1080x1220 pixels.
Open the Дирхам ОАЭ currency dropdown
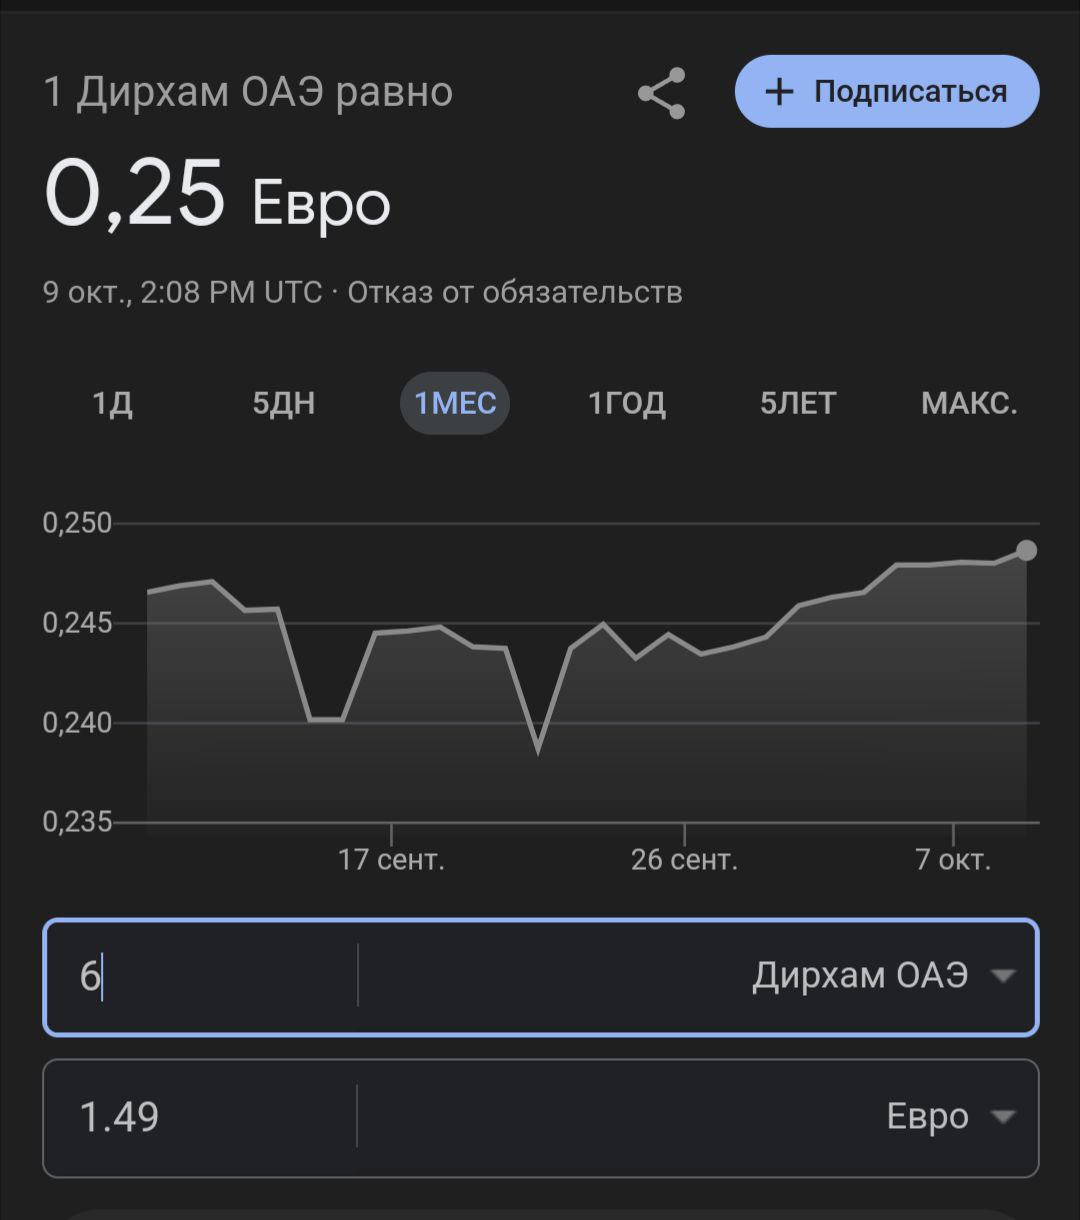884,975
